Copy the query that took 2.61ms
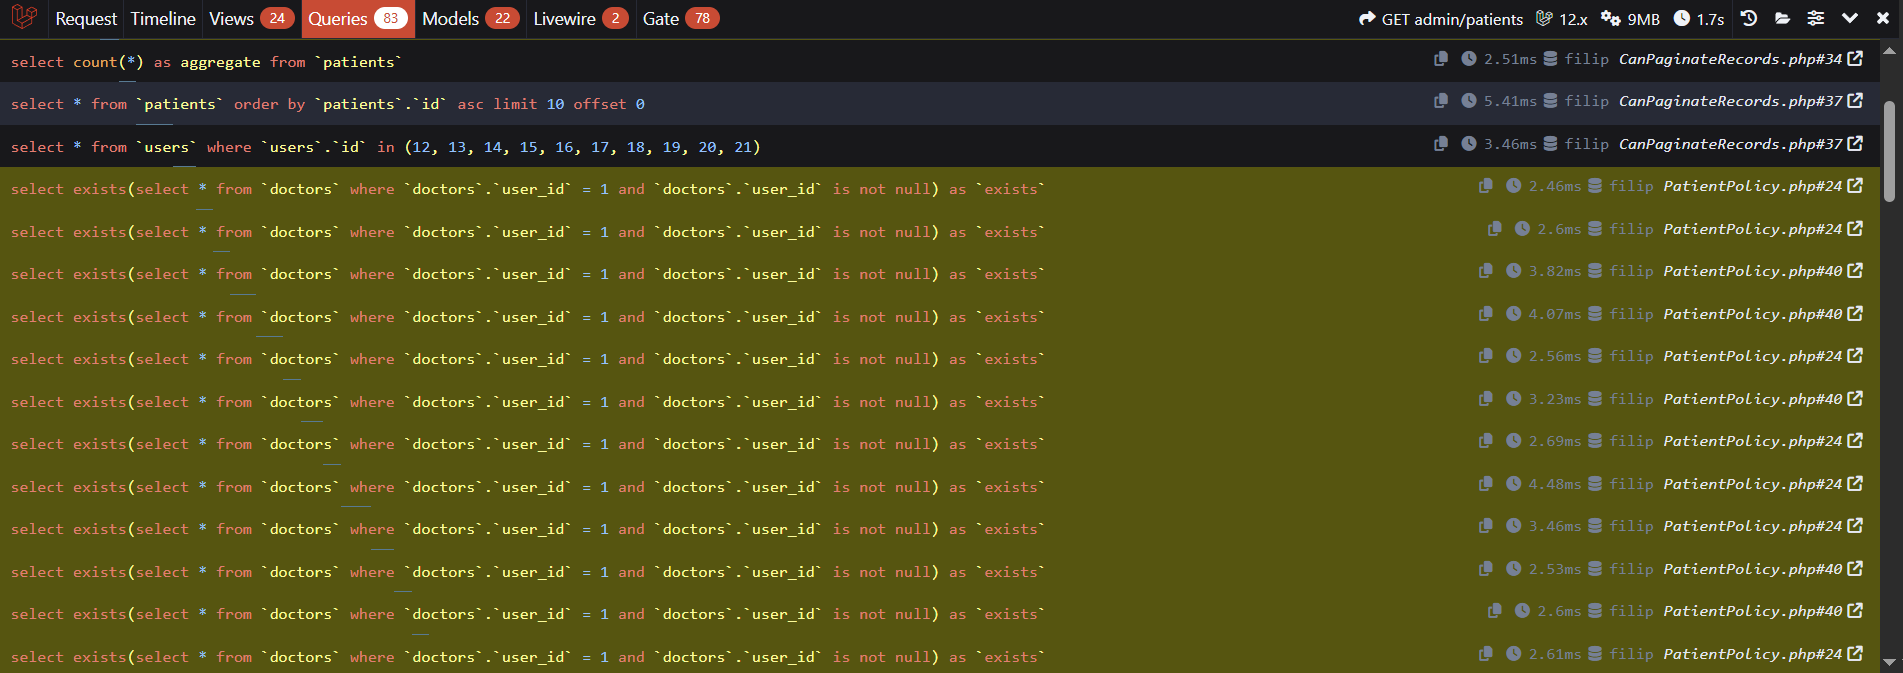The height and width of the screenshot is (673, 1903). pos(1486,654)
